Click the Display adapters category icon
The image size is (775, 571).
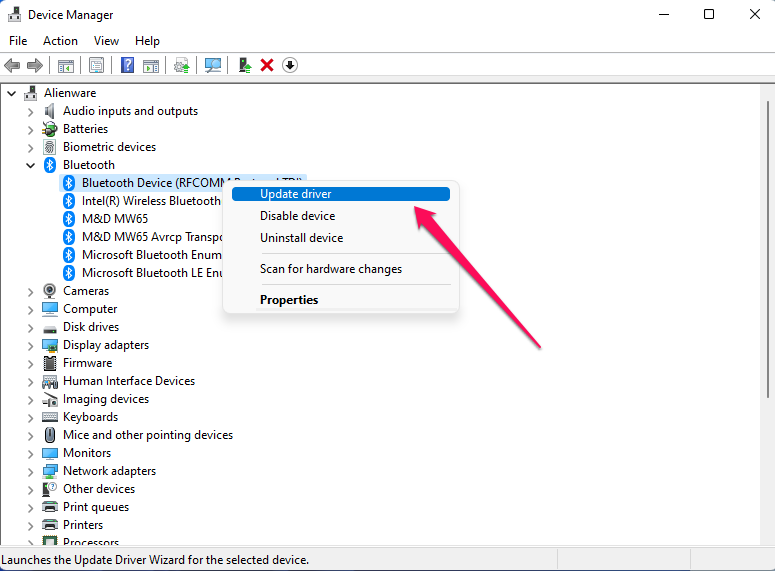tap(50, 345)
